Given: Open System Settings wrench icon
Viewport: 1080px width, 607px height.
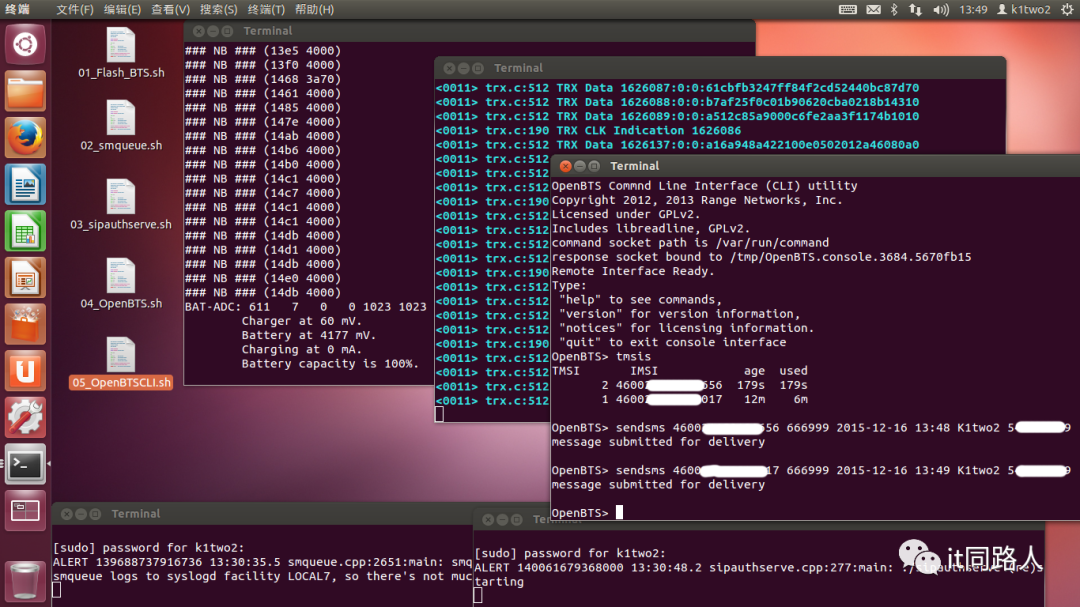Looking at the screenshot, I should pyautogui.click(x=25, y=418).
